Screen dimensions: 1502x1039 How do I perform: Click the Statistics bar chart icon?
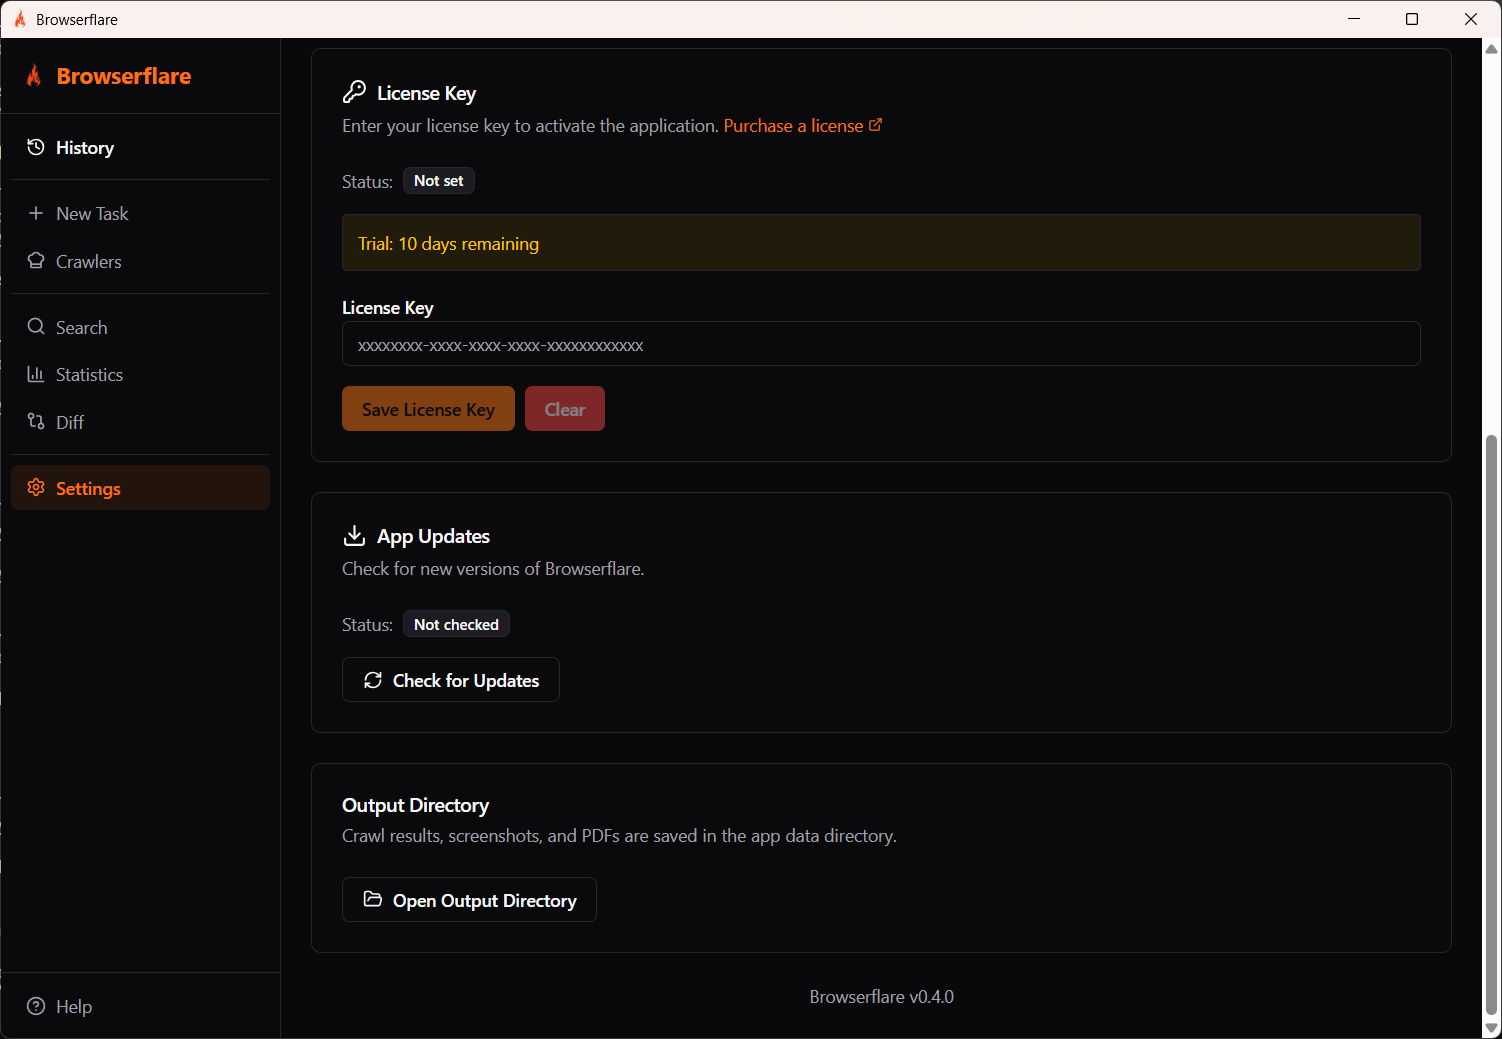coord(36,374)
